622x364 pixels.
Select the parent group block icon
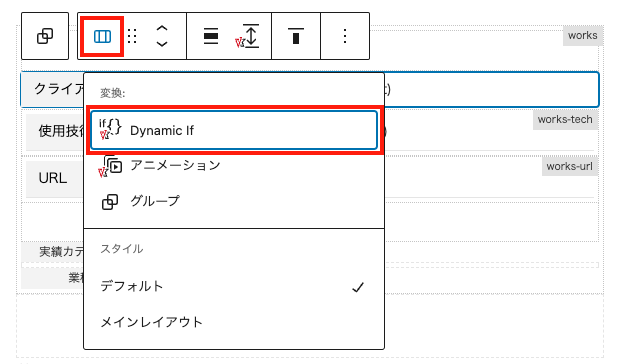point(45,36)
